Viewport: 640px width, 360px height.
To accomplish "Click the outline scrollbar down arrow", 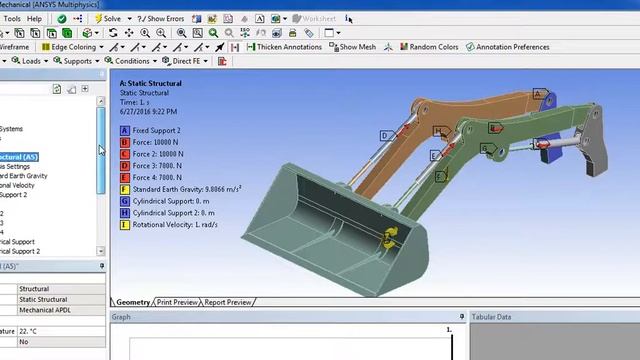I will (101, 251).
